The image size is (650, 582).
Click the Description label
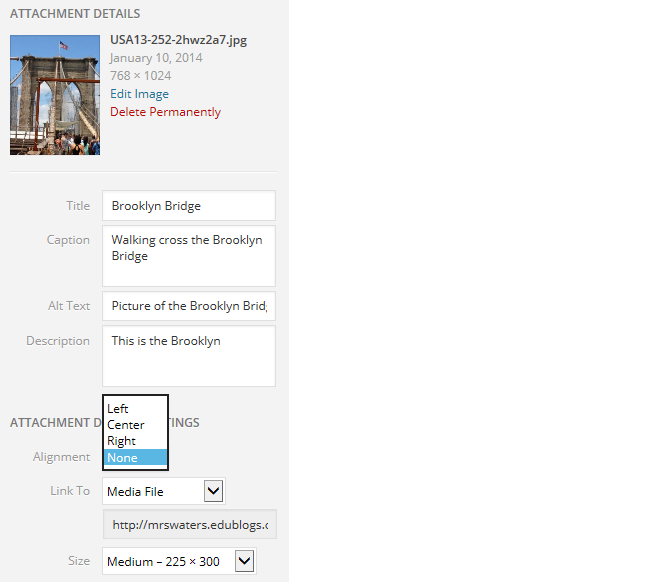pos(58,341)
